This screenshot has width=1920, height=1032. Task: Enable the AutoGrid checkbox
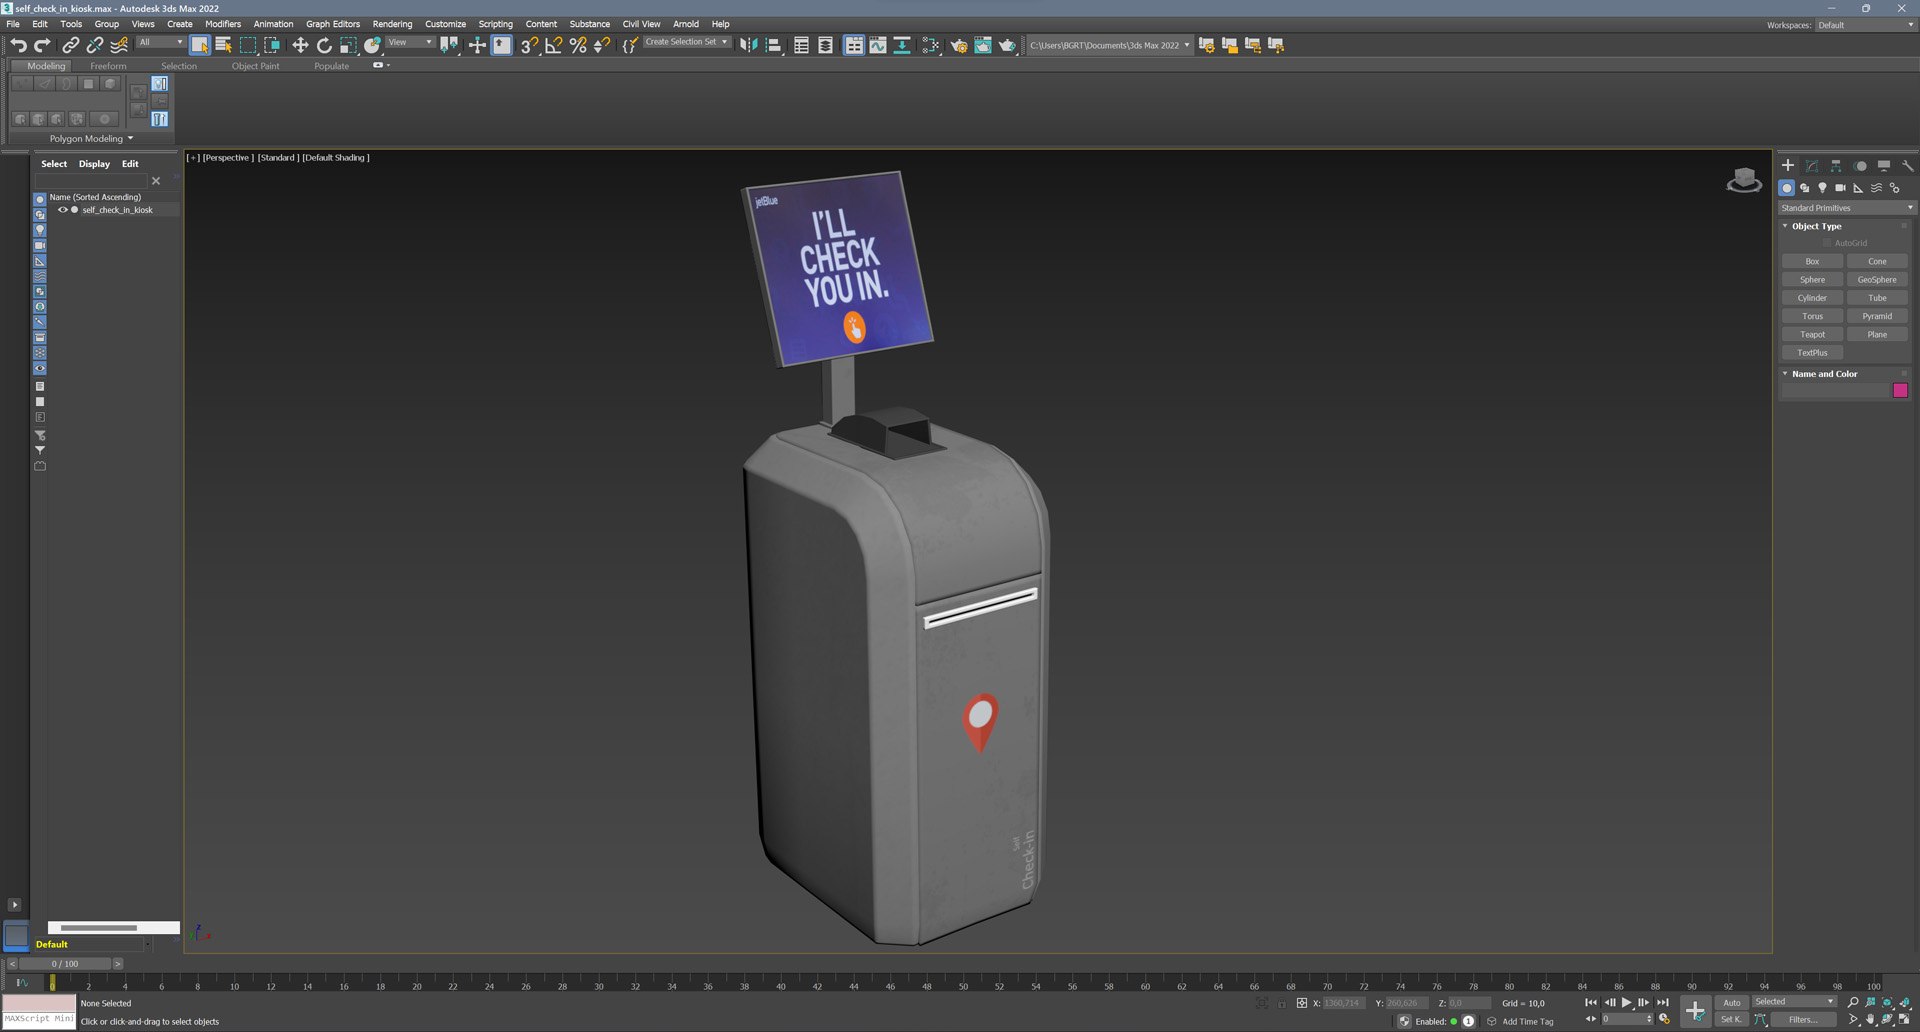pyautogui.click(x=1826, y=243)
